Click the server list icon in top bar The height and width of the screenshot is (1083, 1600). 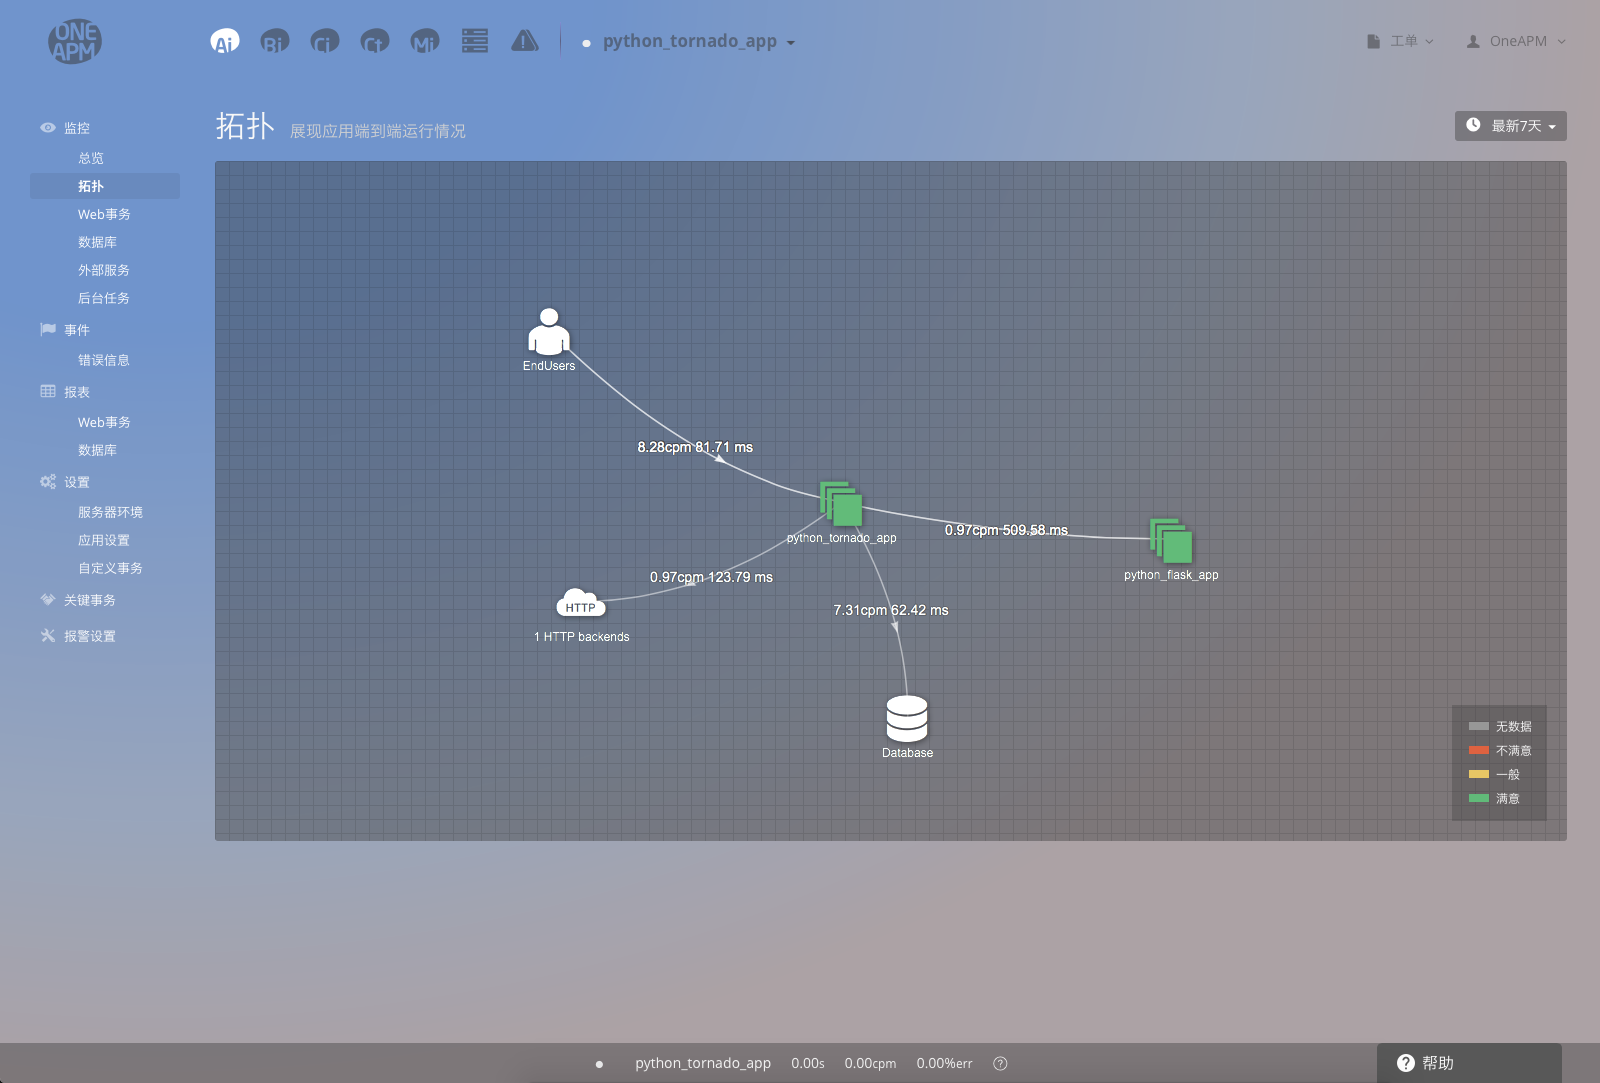(475, 41)
